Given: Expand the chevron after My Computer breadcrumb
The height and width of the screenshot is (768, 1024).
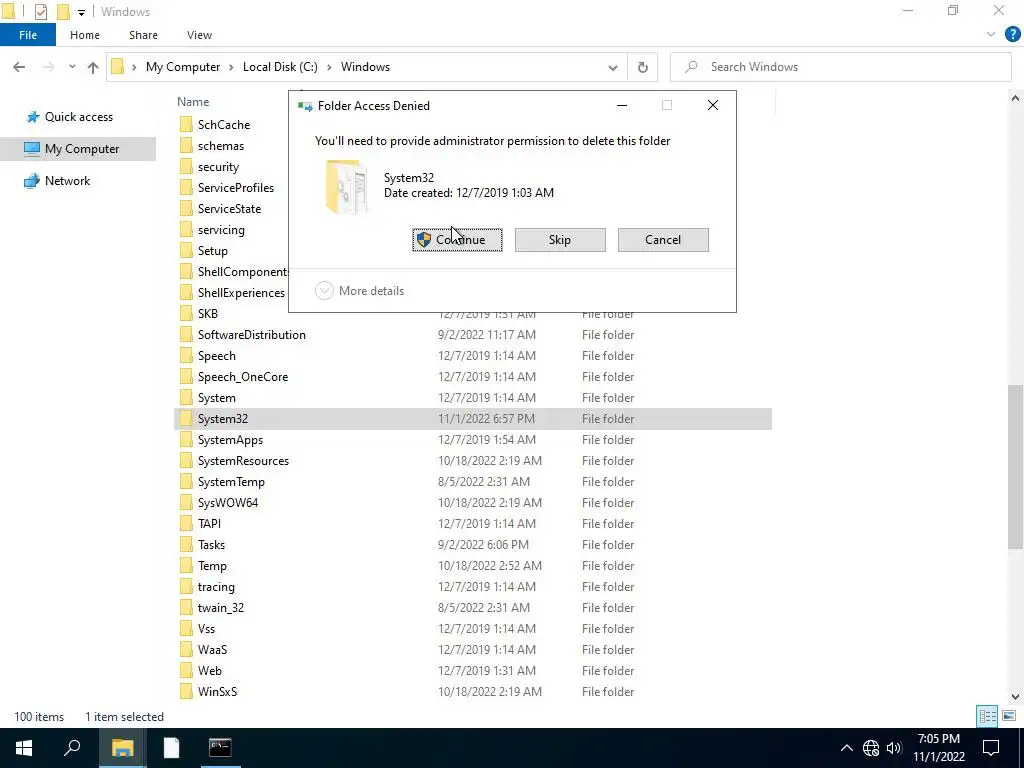Looking at the screenshot, I should click(x=231, y=67).
